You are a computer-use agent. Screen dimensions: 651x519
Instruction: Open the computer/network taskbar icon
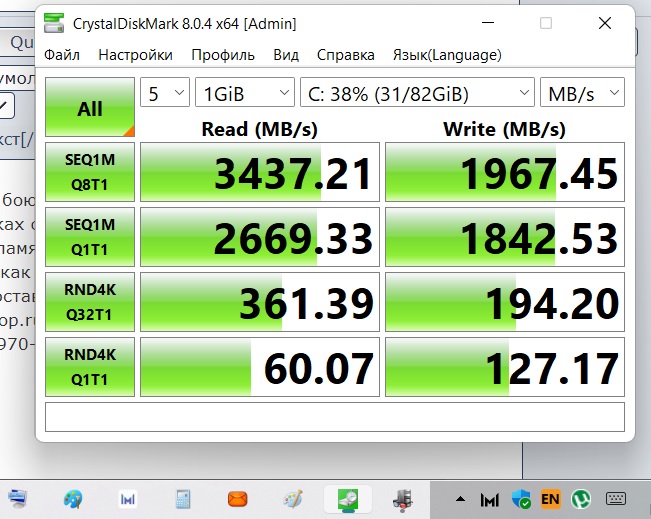tap(17, 499)
